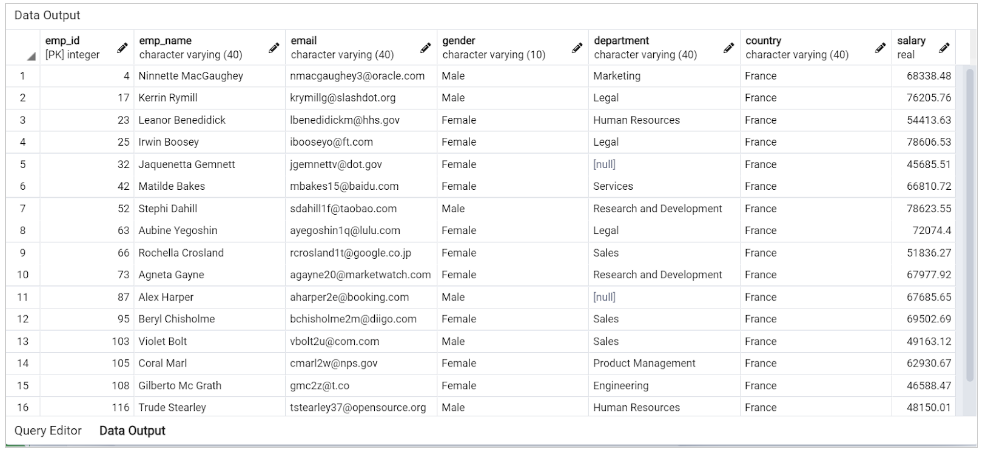This screenshot has height=452, width=983.
Task: Click the France country cell for Coral Marl
Action: (x=817, y=363)
